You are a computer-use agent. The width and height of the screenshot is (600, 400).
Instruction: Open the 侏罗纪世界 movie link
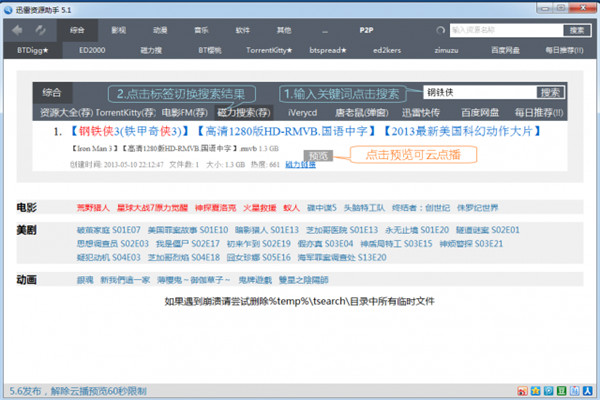tap(478, 208)
